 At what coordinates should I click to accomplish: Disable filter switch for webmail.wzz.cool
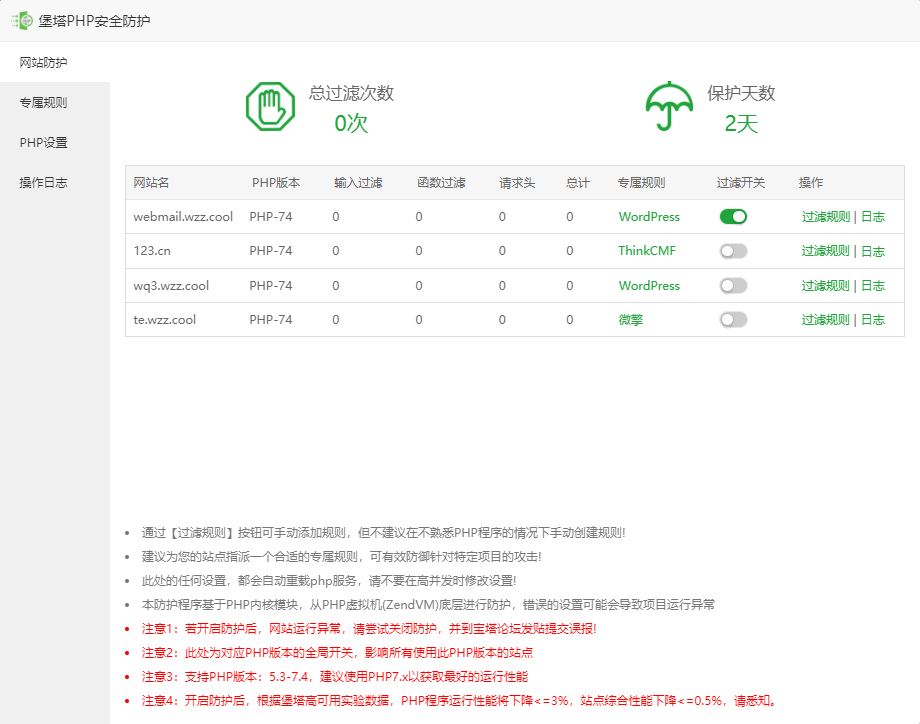coord(733,216)
